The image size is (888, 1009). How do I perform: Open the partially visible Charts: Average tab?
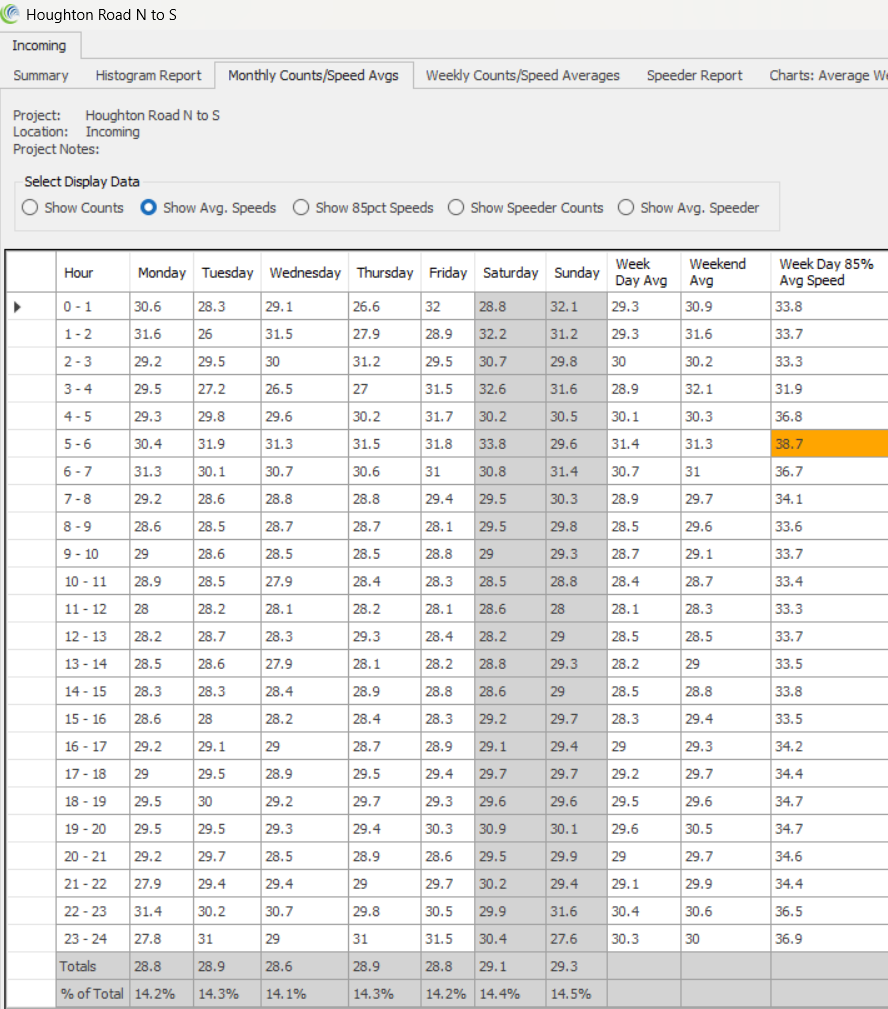pos(827,75)
